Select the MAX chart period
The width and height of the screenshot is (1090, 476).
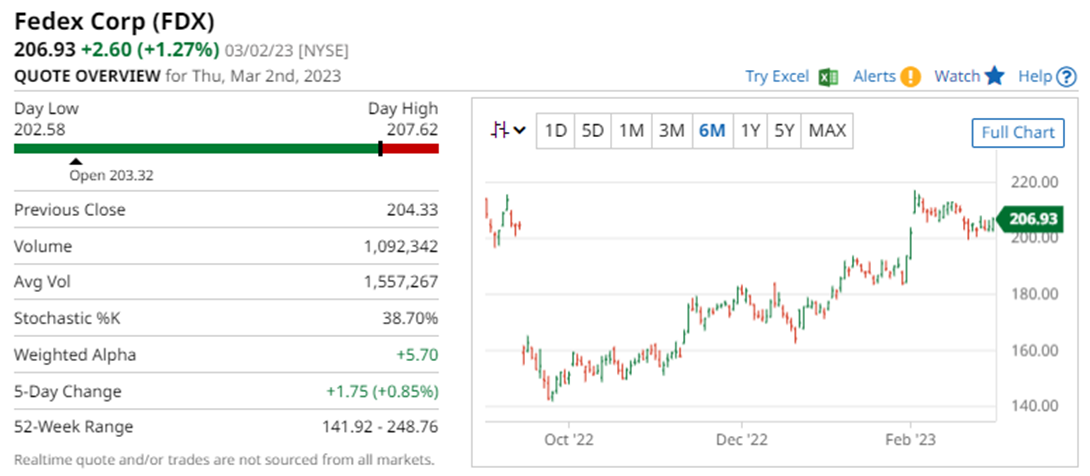(827, 131)
